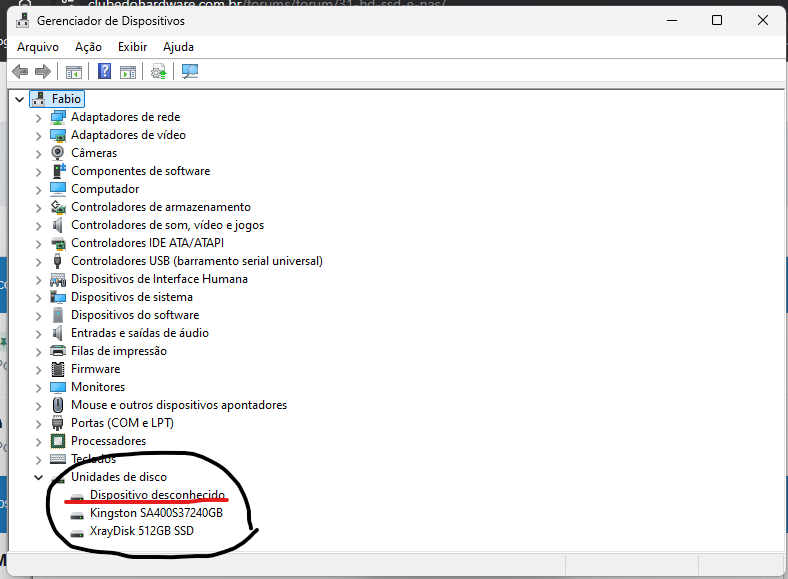The width and height of the screenshot is (788, 579).
Task: Select Dispositivos de sistema label
Action: pyautogui.click(x=132, y=297)
